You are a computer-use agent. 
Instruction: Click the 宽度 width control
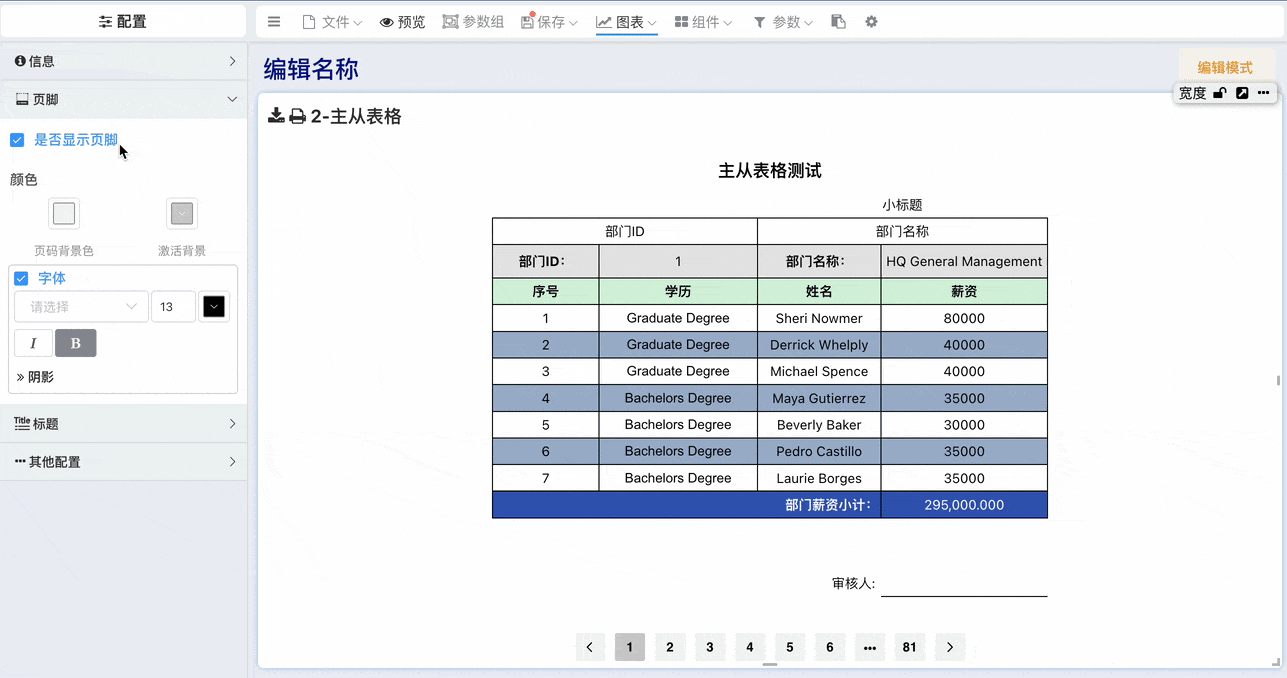1192,93
